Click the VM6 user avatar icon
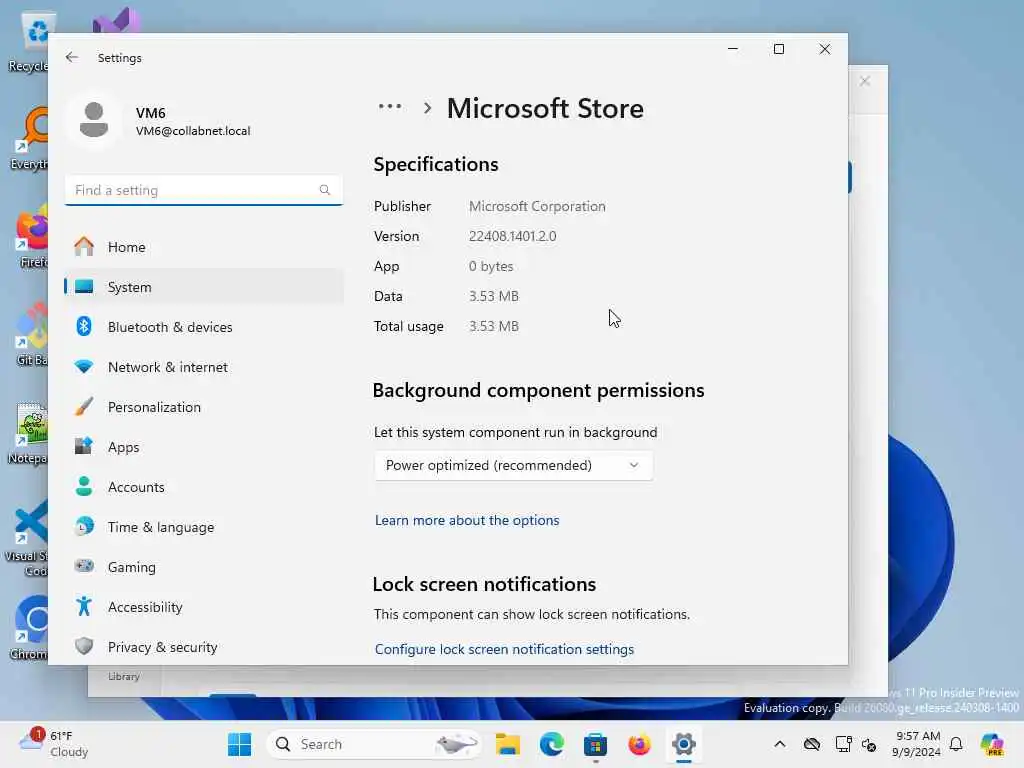Viewport: 1024px width, 768px height. 94,120
